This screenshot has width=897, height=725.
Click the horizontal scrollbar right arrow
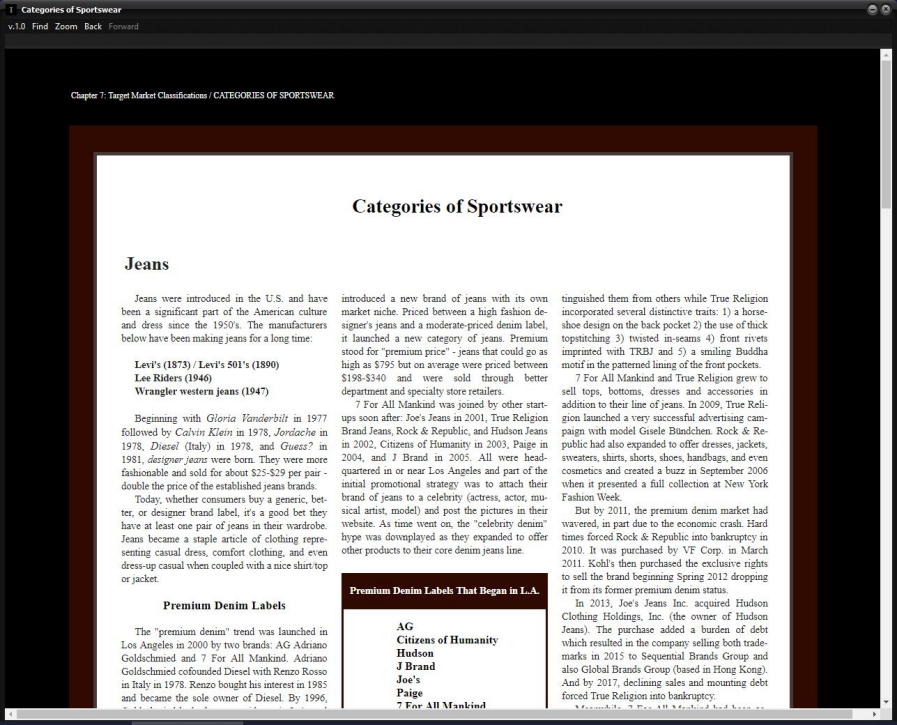click(875, 714)
